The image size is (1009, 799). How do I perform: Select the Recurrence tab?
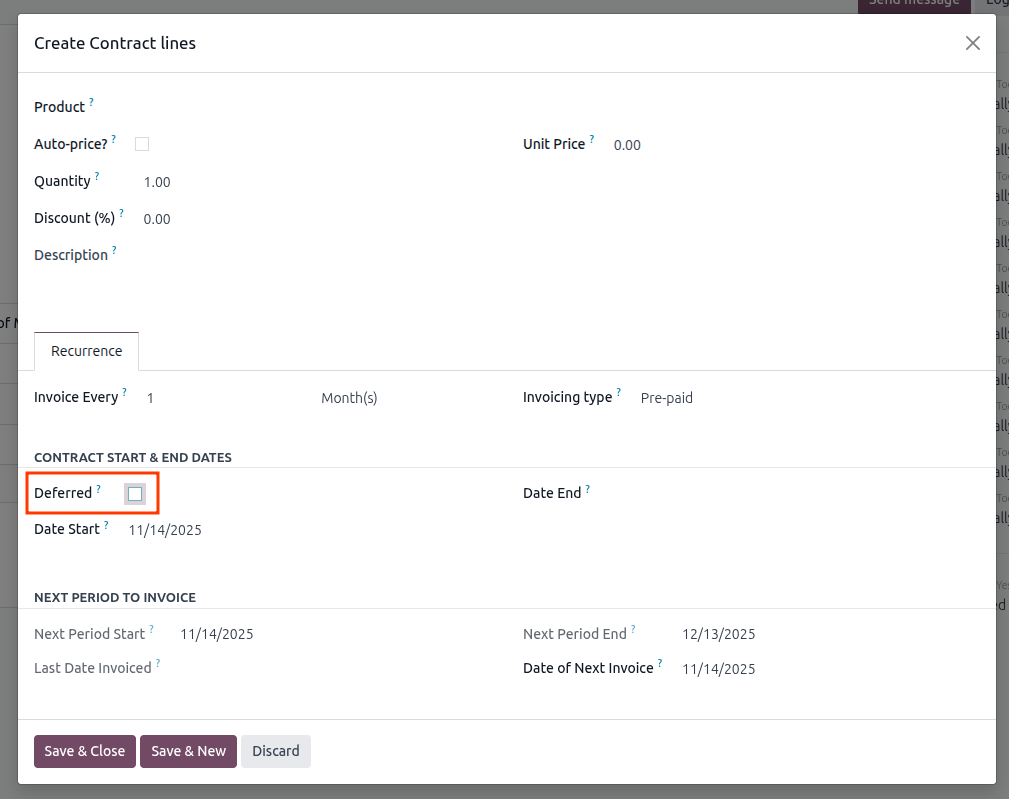click(x=86, y=351)
